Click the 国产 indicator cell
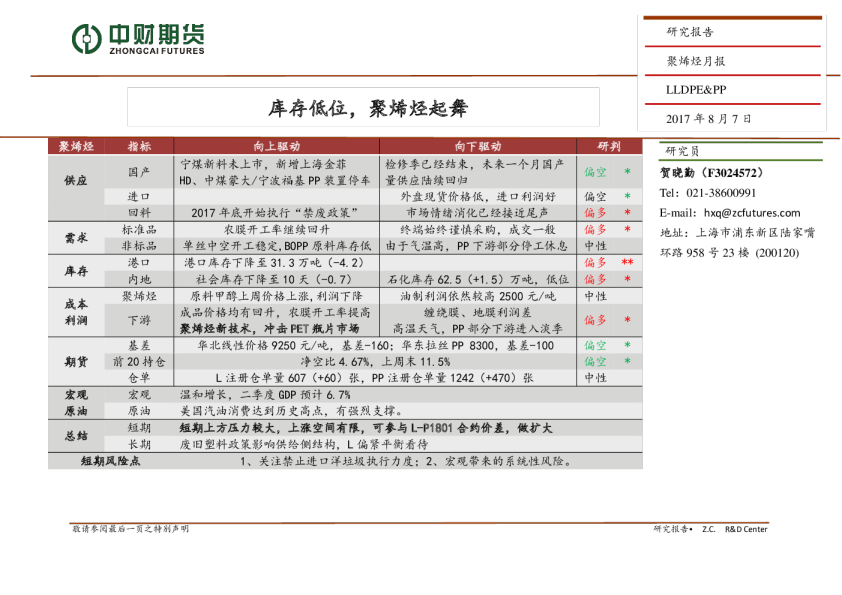The width and height of the screenshot is (842, 595). pos(139,172)
